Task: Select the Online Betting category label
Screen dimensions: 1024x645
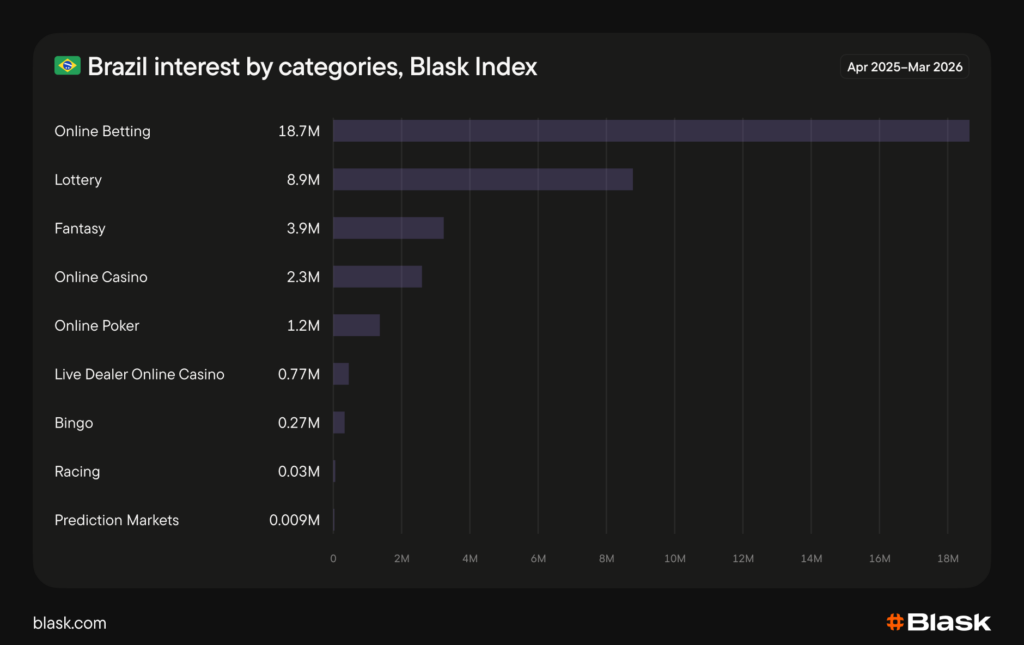Action: 102,131
